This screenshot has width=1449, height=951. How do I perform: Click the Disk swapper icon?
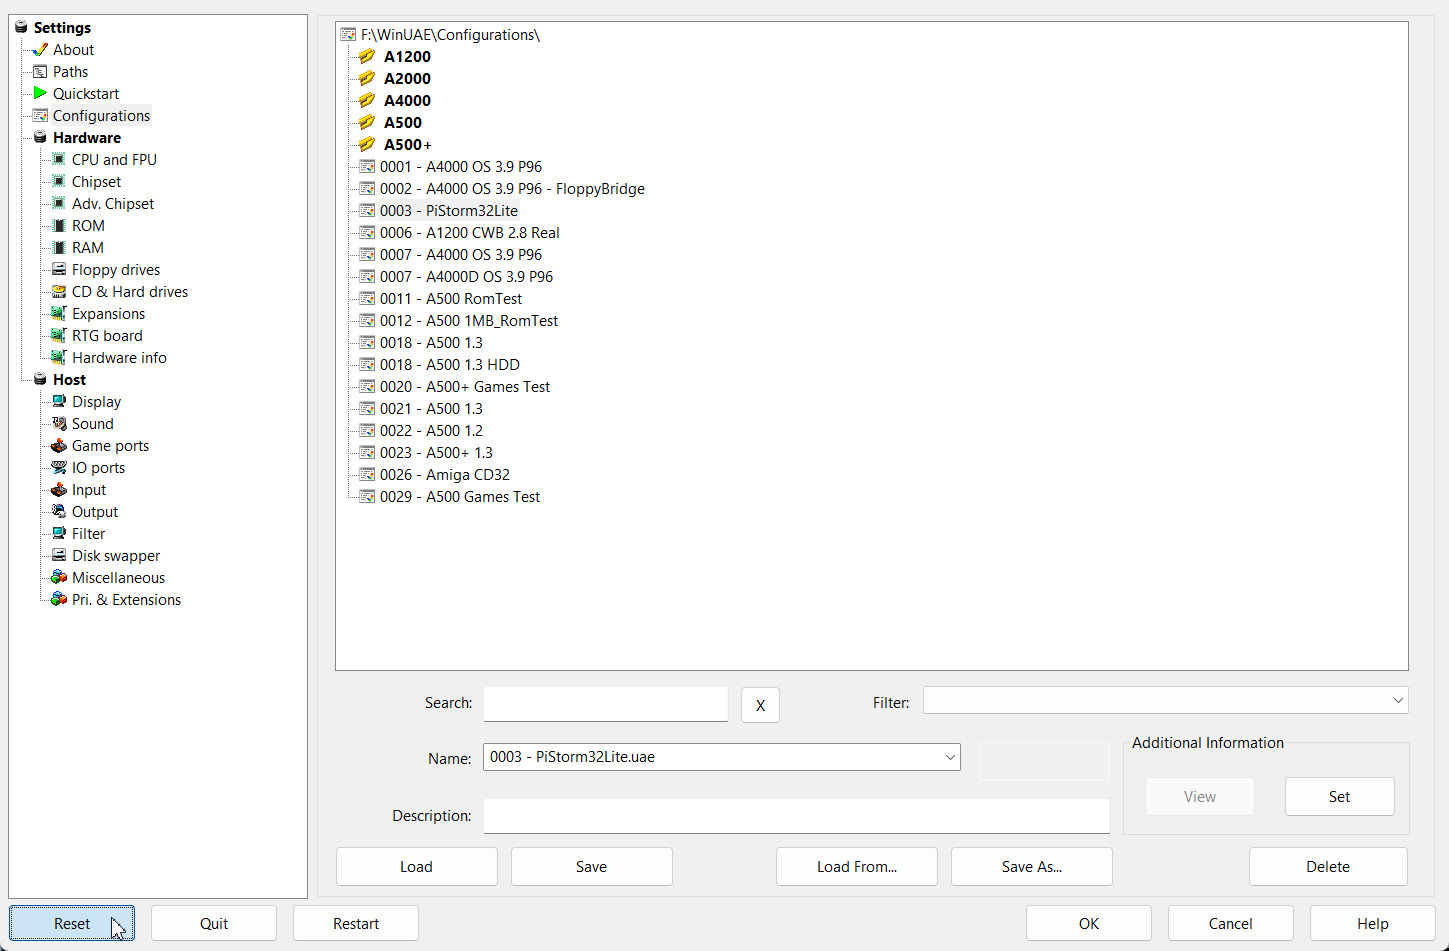point(59,556)
